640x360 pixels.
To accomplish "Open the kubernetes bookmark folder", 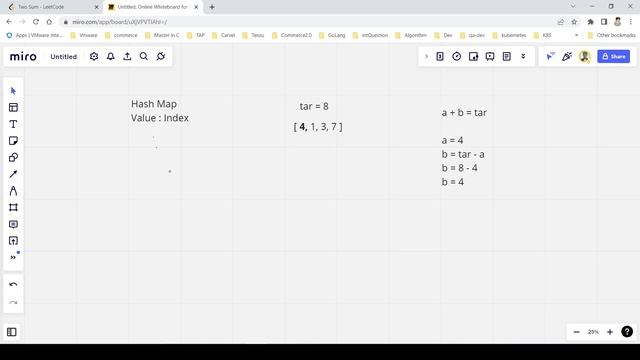I will click(x=509, y=35).
